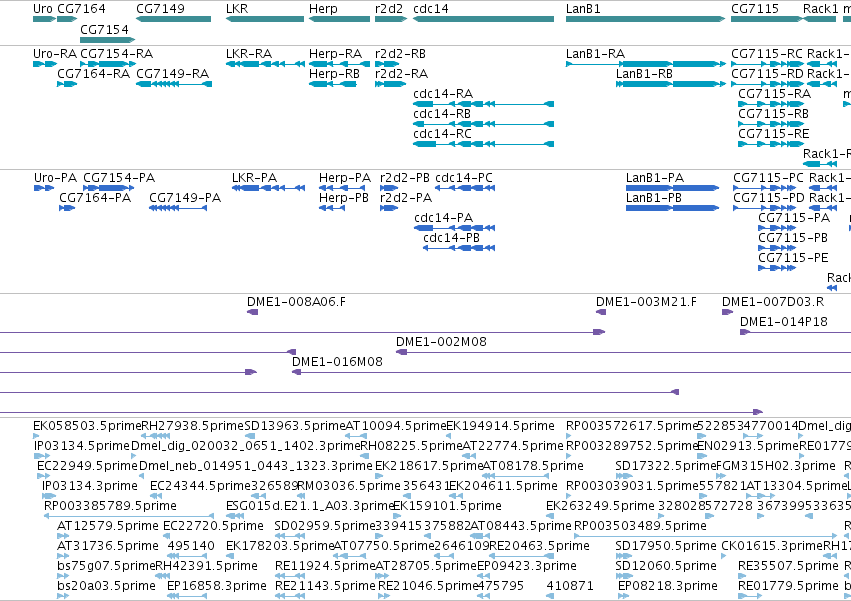Select transcript LanB1-RA
The image size is (851, 601).
pyautogui.click(x=646, y=64)
